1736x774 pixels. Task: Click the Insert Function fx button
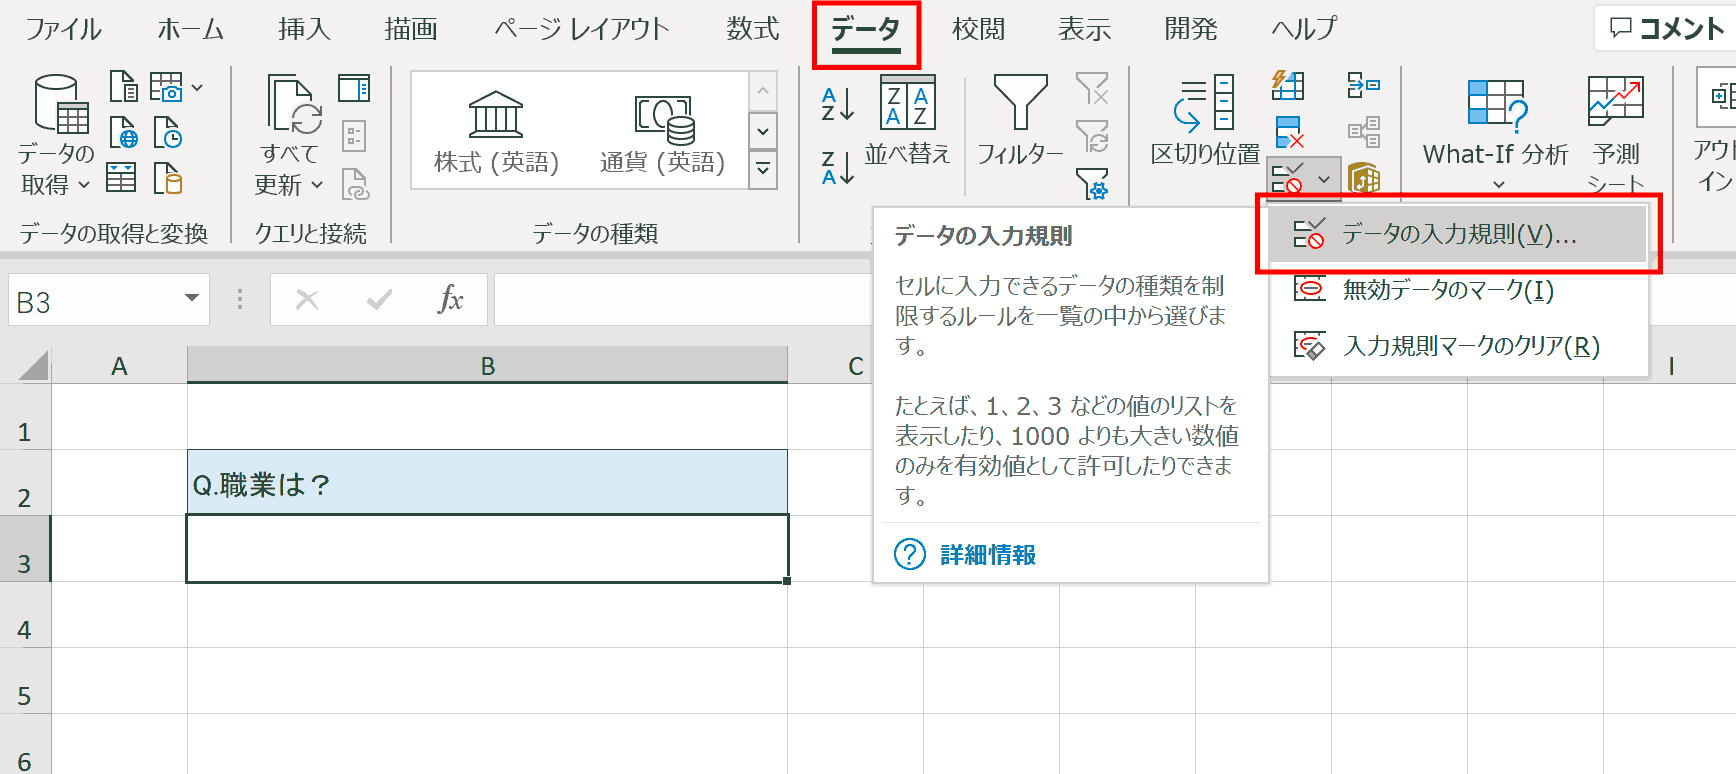[451, 299]
